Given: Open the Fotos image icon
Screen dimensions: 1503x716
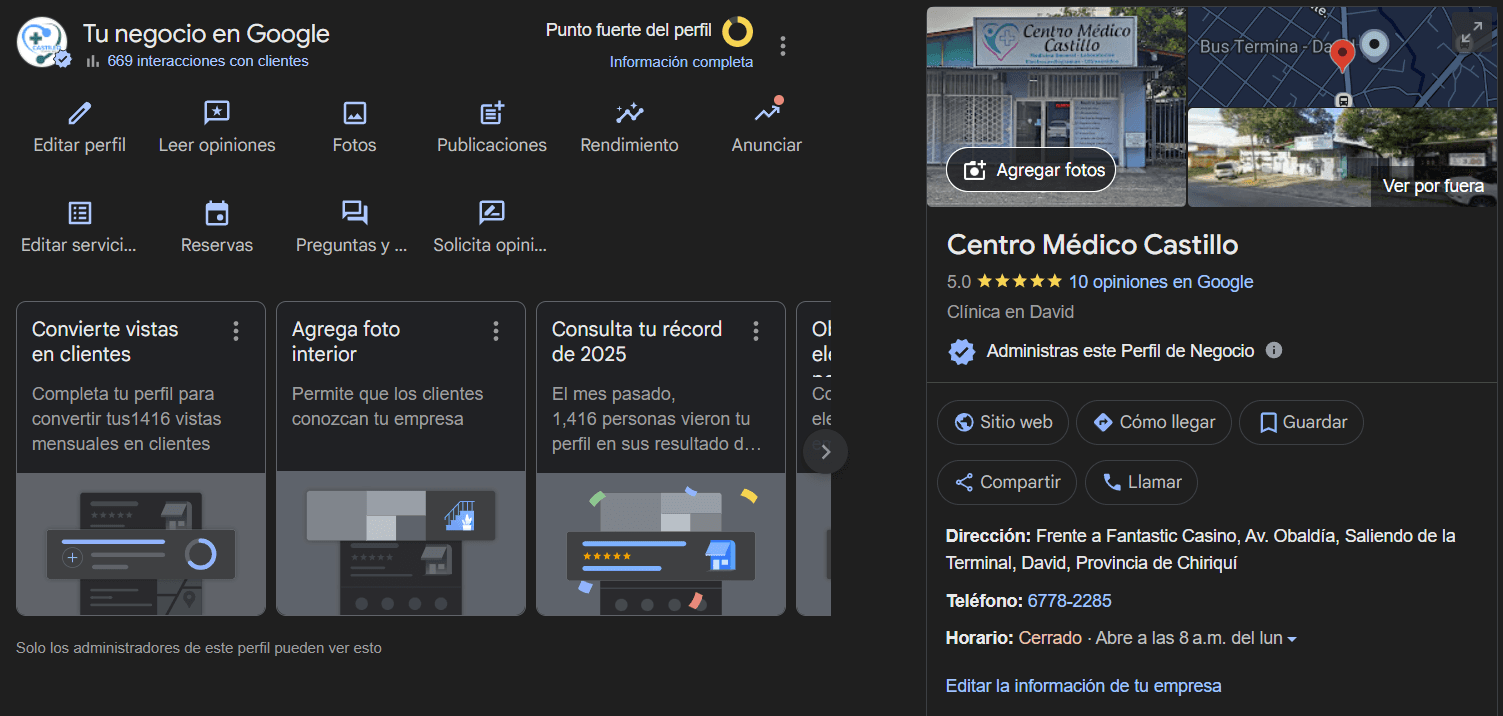Looking at the screenshot, I should pos(355,113).
